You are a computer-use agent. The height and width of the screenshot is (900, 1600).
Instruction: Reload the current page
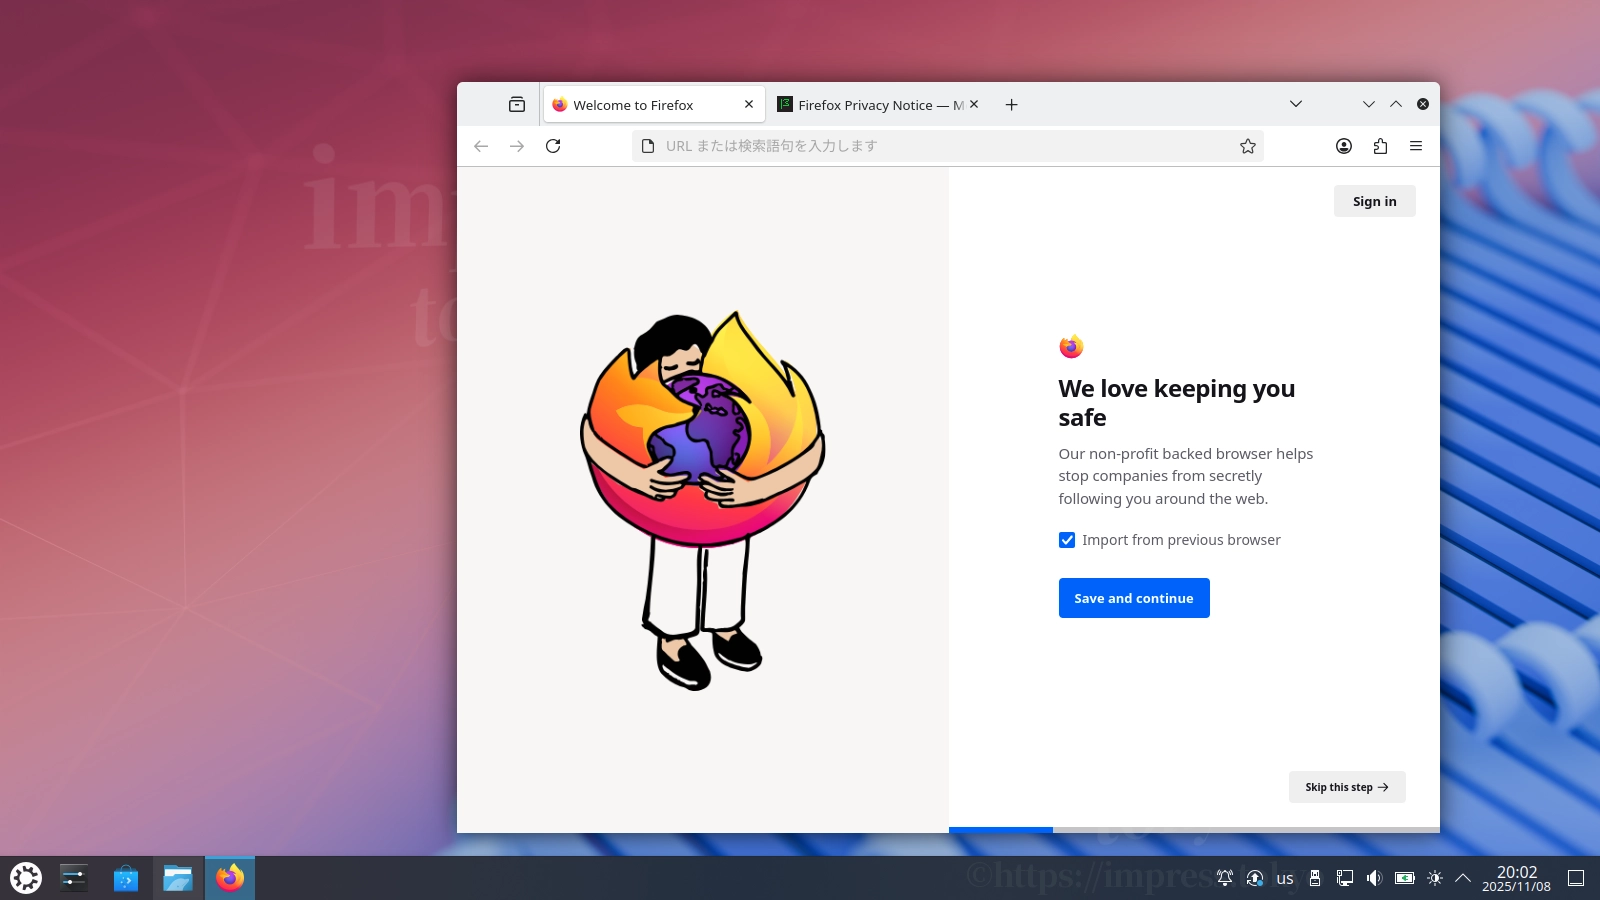pos(553,146)
